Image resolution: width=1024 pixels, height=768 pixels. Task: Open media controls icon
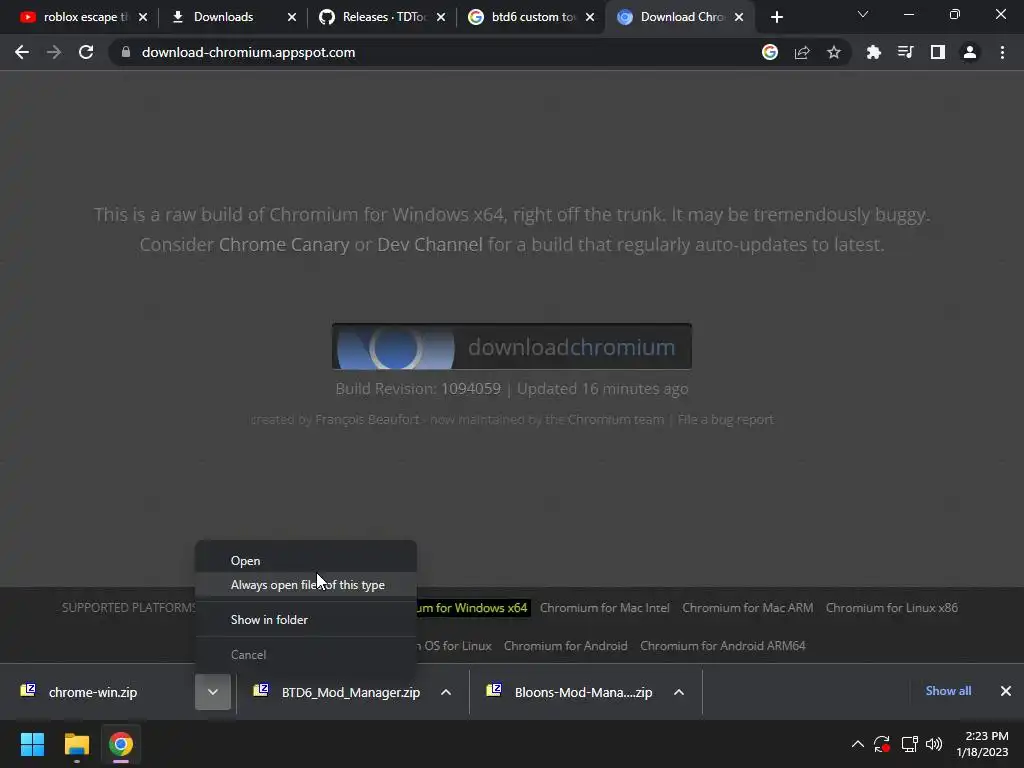point(905,52)
